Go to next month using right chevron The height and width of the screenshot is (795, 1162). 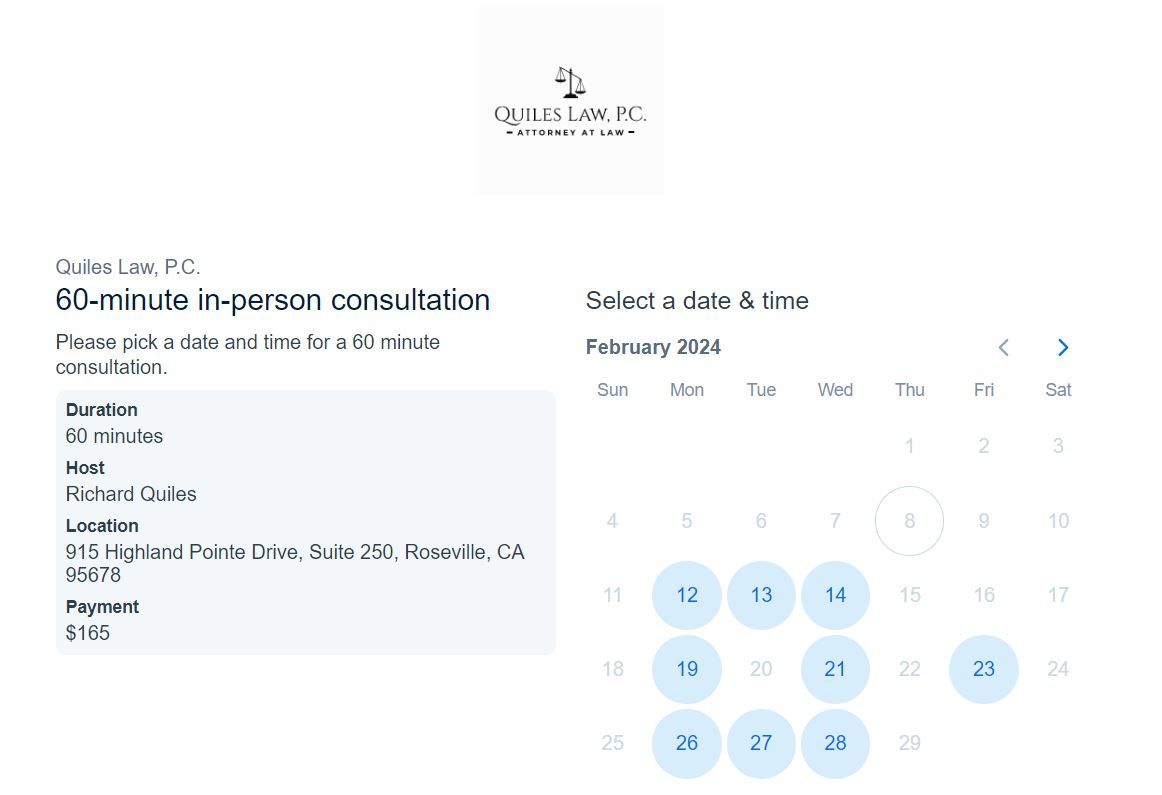(1063, 347)
